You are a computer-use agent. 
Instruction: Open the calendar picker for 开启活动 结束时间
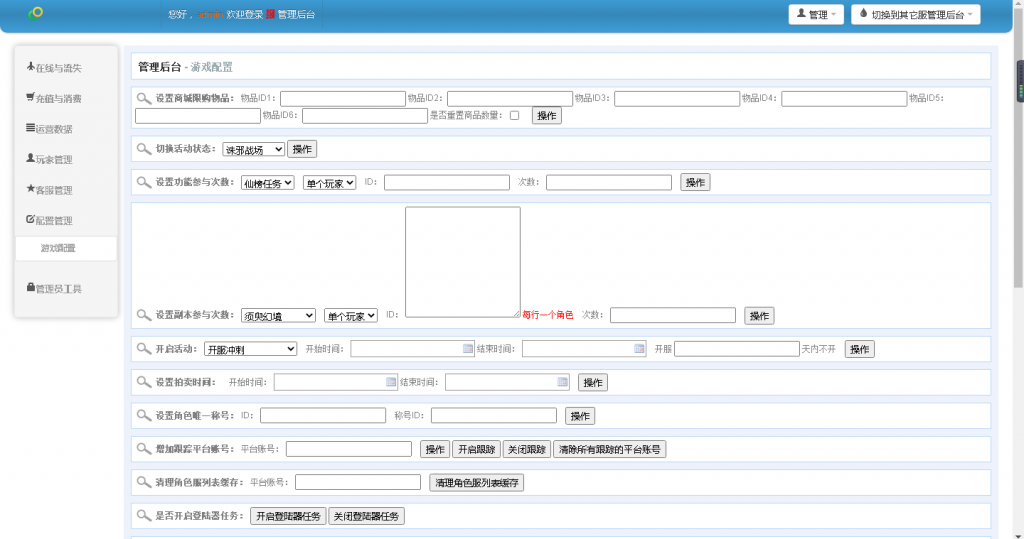640,349
